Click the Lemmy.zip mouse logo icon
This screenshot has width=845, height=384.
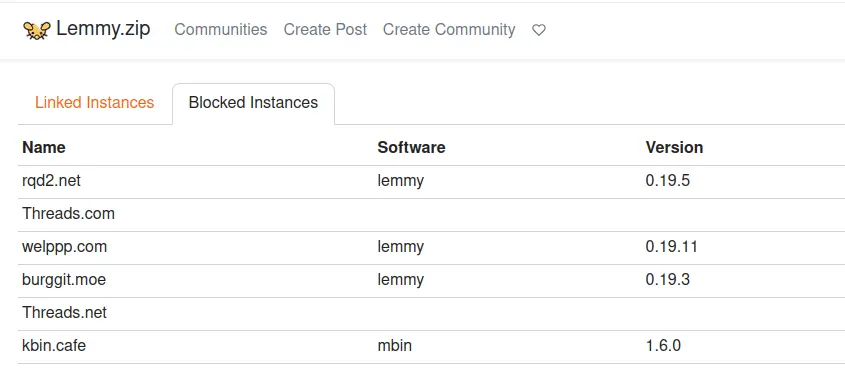tap(37, 30)
